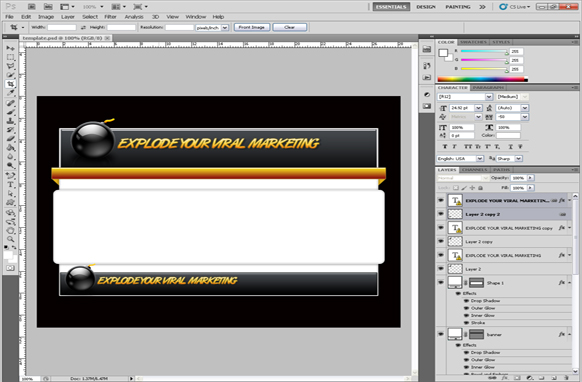Viewport: 582px width, 382px height.
Task: Open the English: USA language dropdown
Action: [480, 159]
